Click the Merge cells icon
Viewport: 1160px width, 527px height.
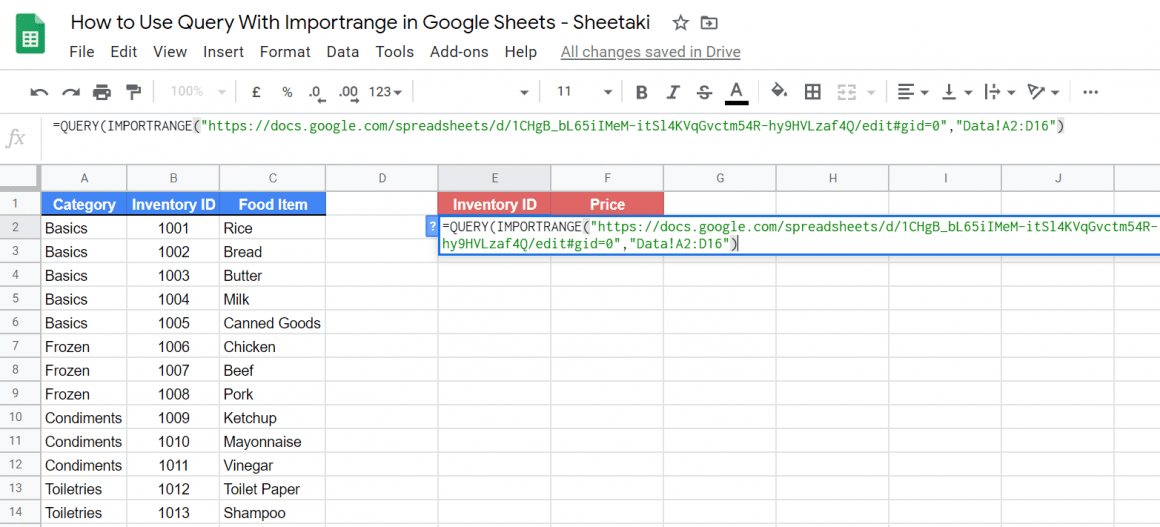846,92
